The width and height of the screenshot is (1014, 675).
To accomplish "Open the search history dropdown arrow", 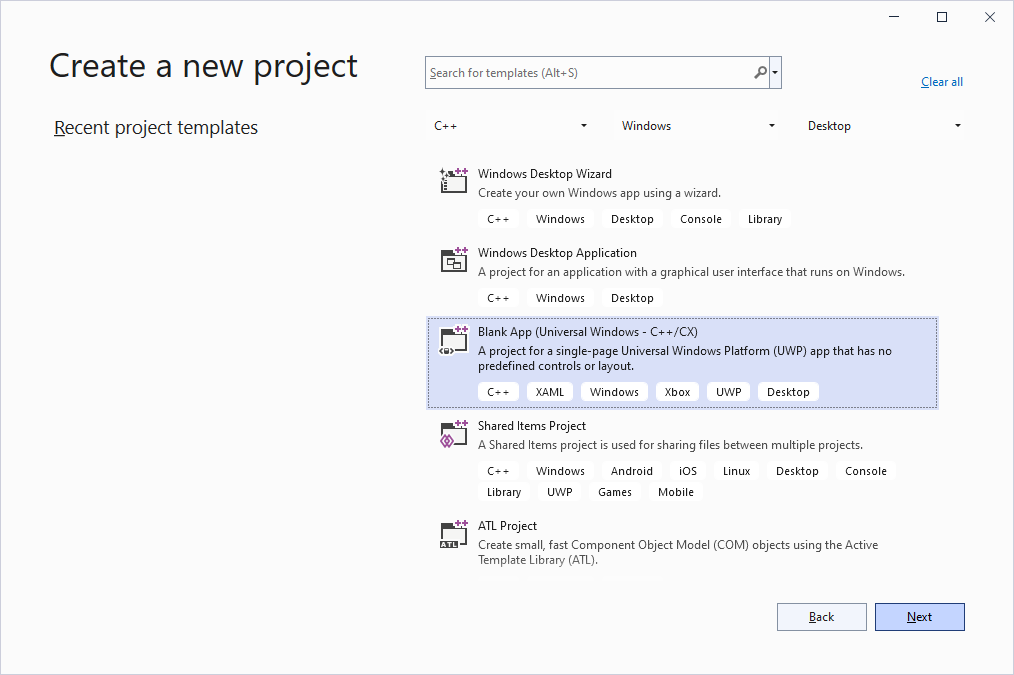I will 776,73.
